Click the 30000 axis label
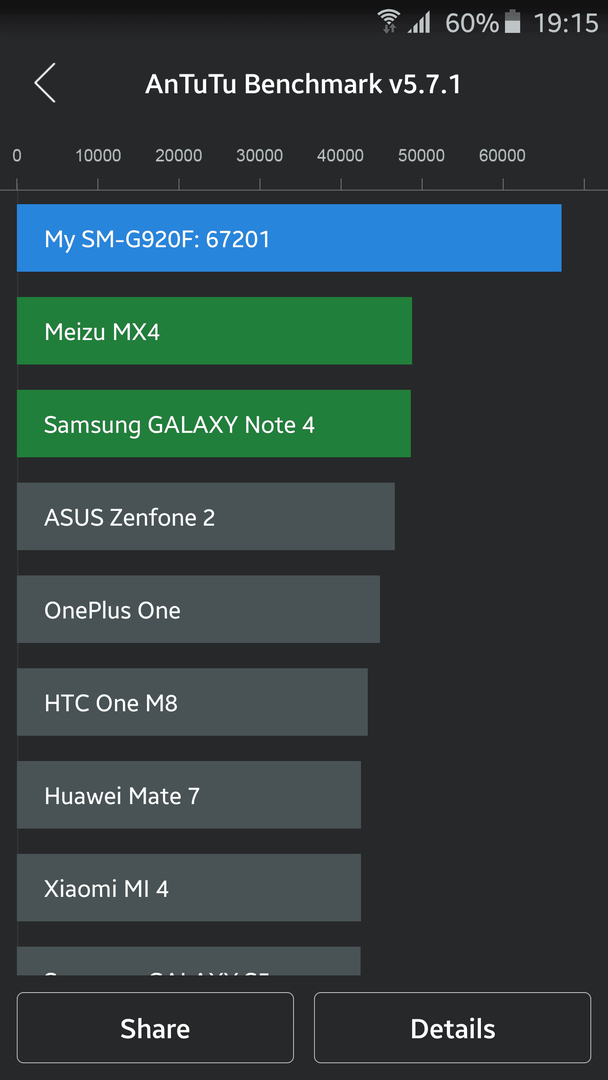Viewport: 608px width, 1080px height. 260,156
